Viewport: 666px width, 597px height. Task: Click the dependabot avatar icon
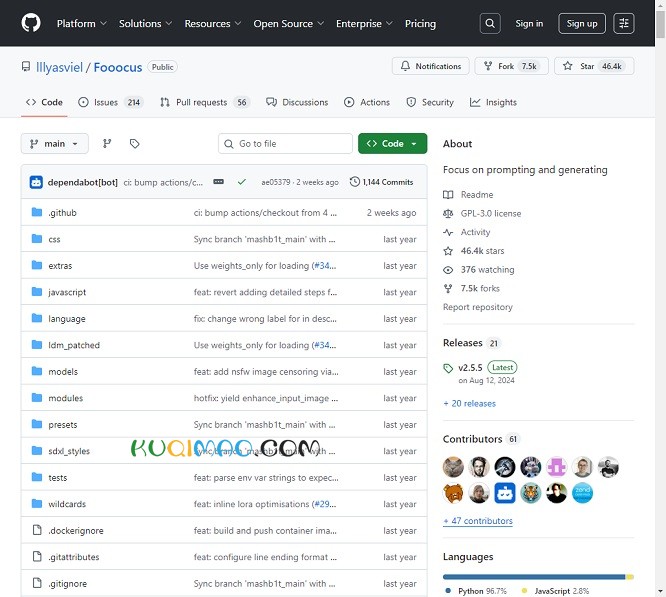coord(36,182)
